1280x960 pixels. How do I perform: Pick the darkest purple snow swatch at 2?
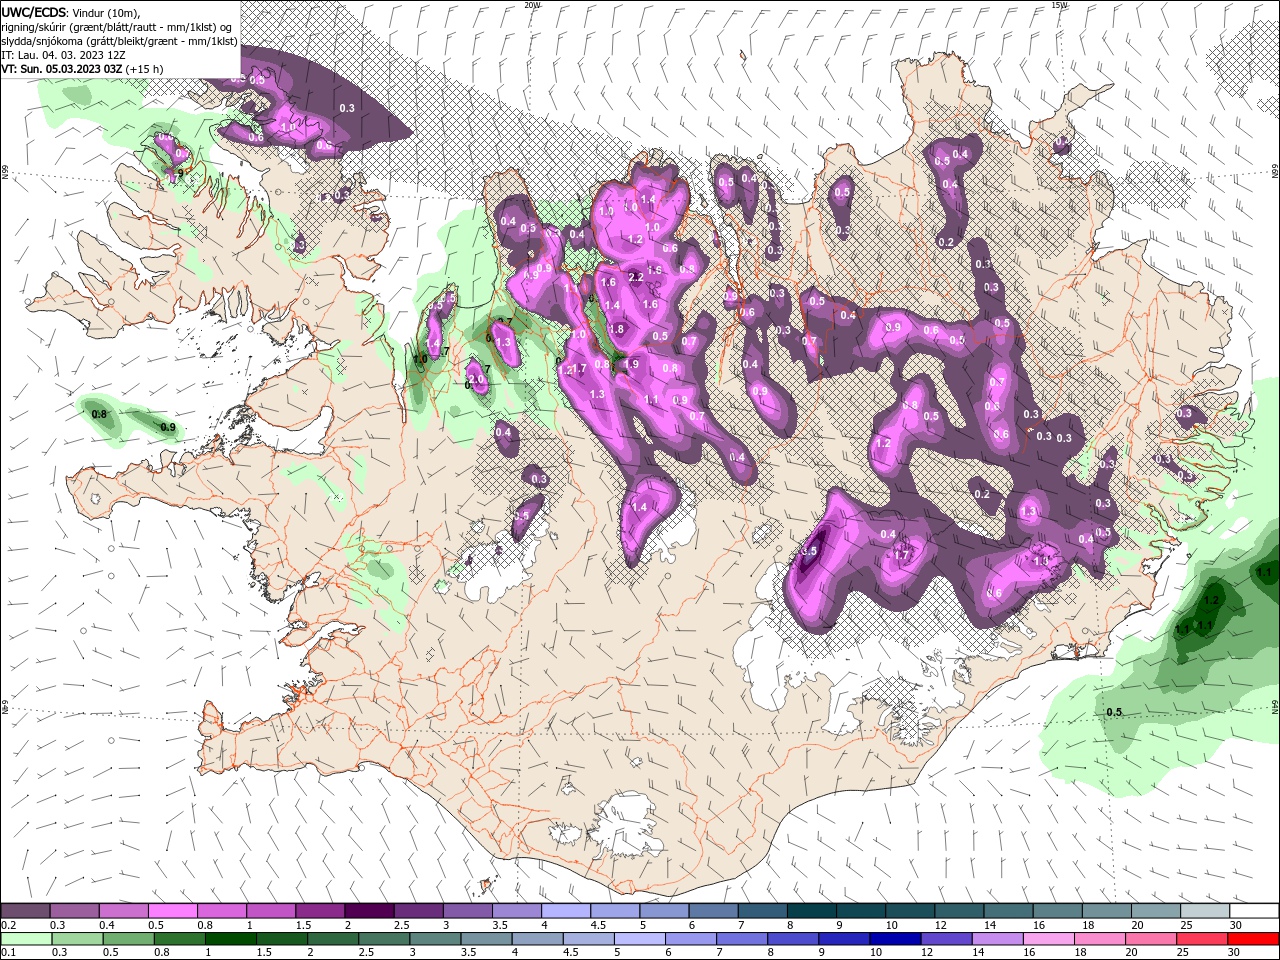369,911
